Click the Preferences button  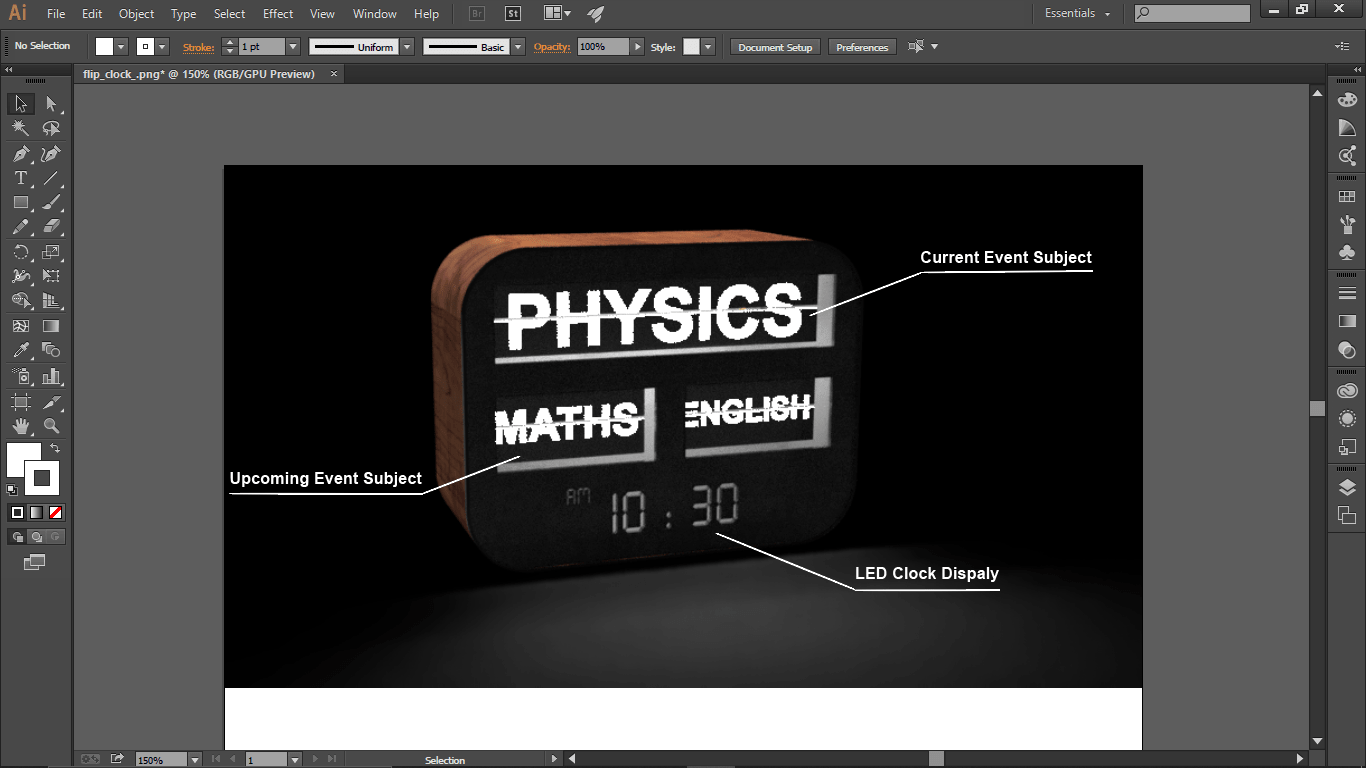pos(862,47)
